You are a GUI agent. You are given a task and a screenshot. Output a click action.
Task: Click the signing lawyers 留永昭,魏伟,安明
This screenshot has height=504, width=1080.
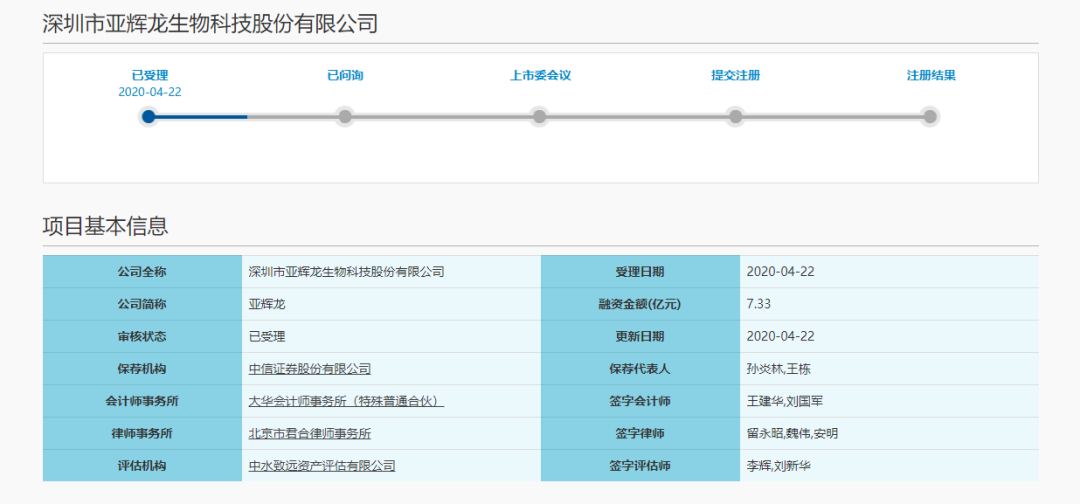(792, 434)
